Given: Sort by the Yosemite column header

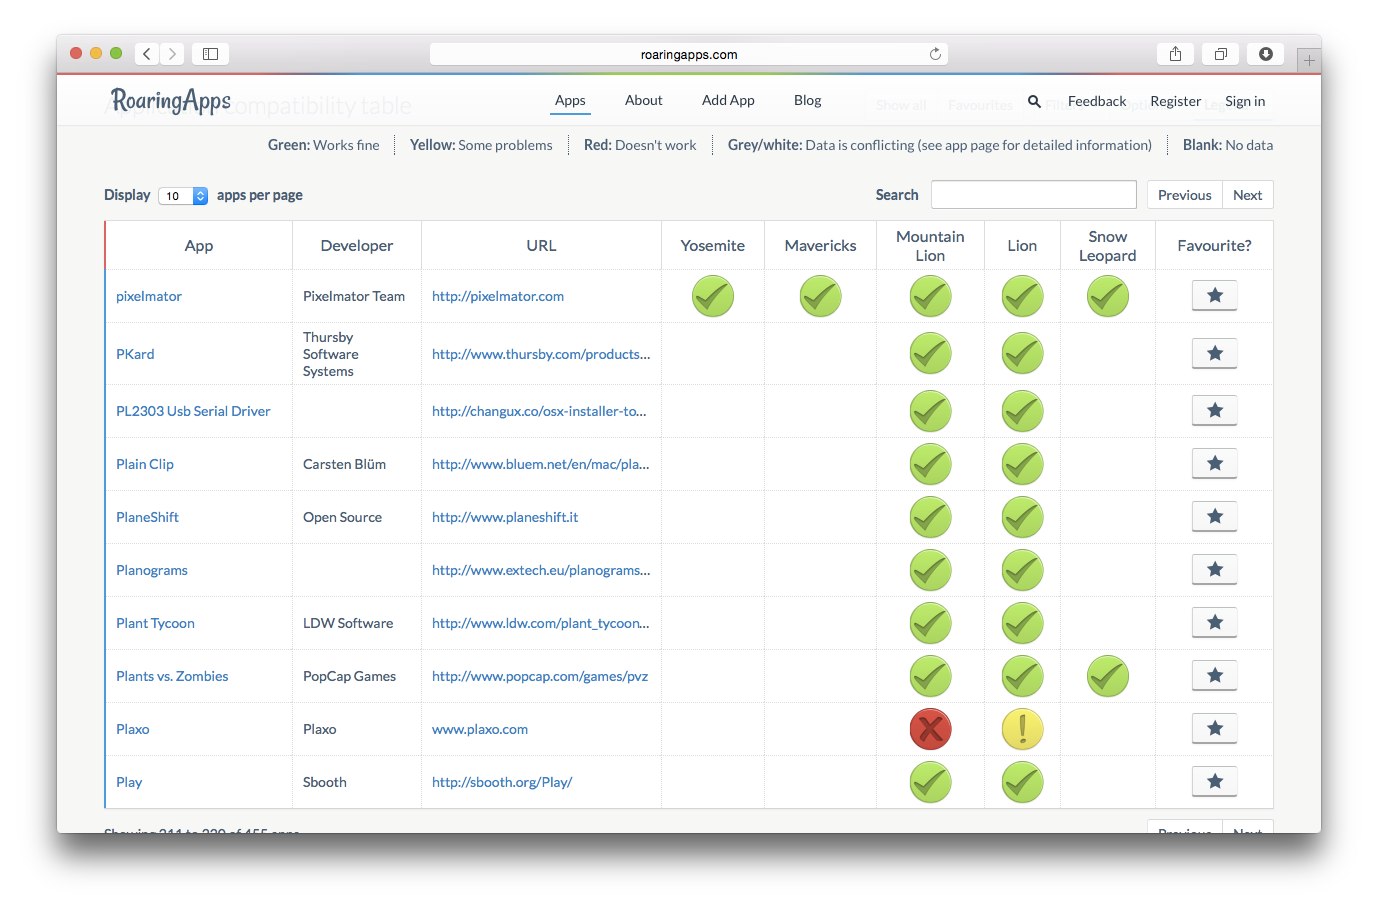Looking at the screenshot, I should click(713, 246).
